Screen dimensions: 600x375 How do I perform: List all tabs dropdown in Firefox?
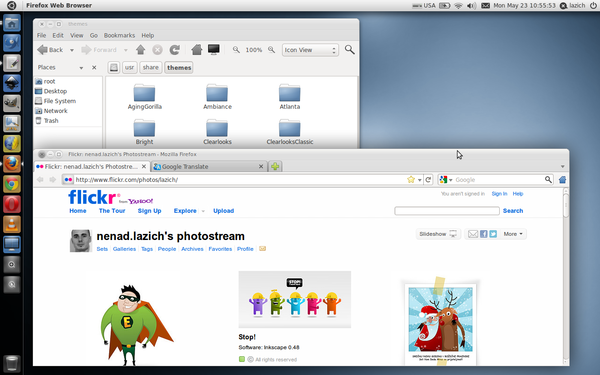point(562,166)
